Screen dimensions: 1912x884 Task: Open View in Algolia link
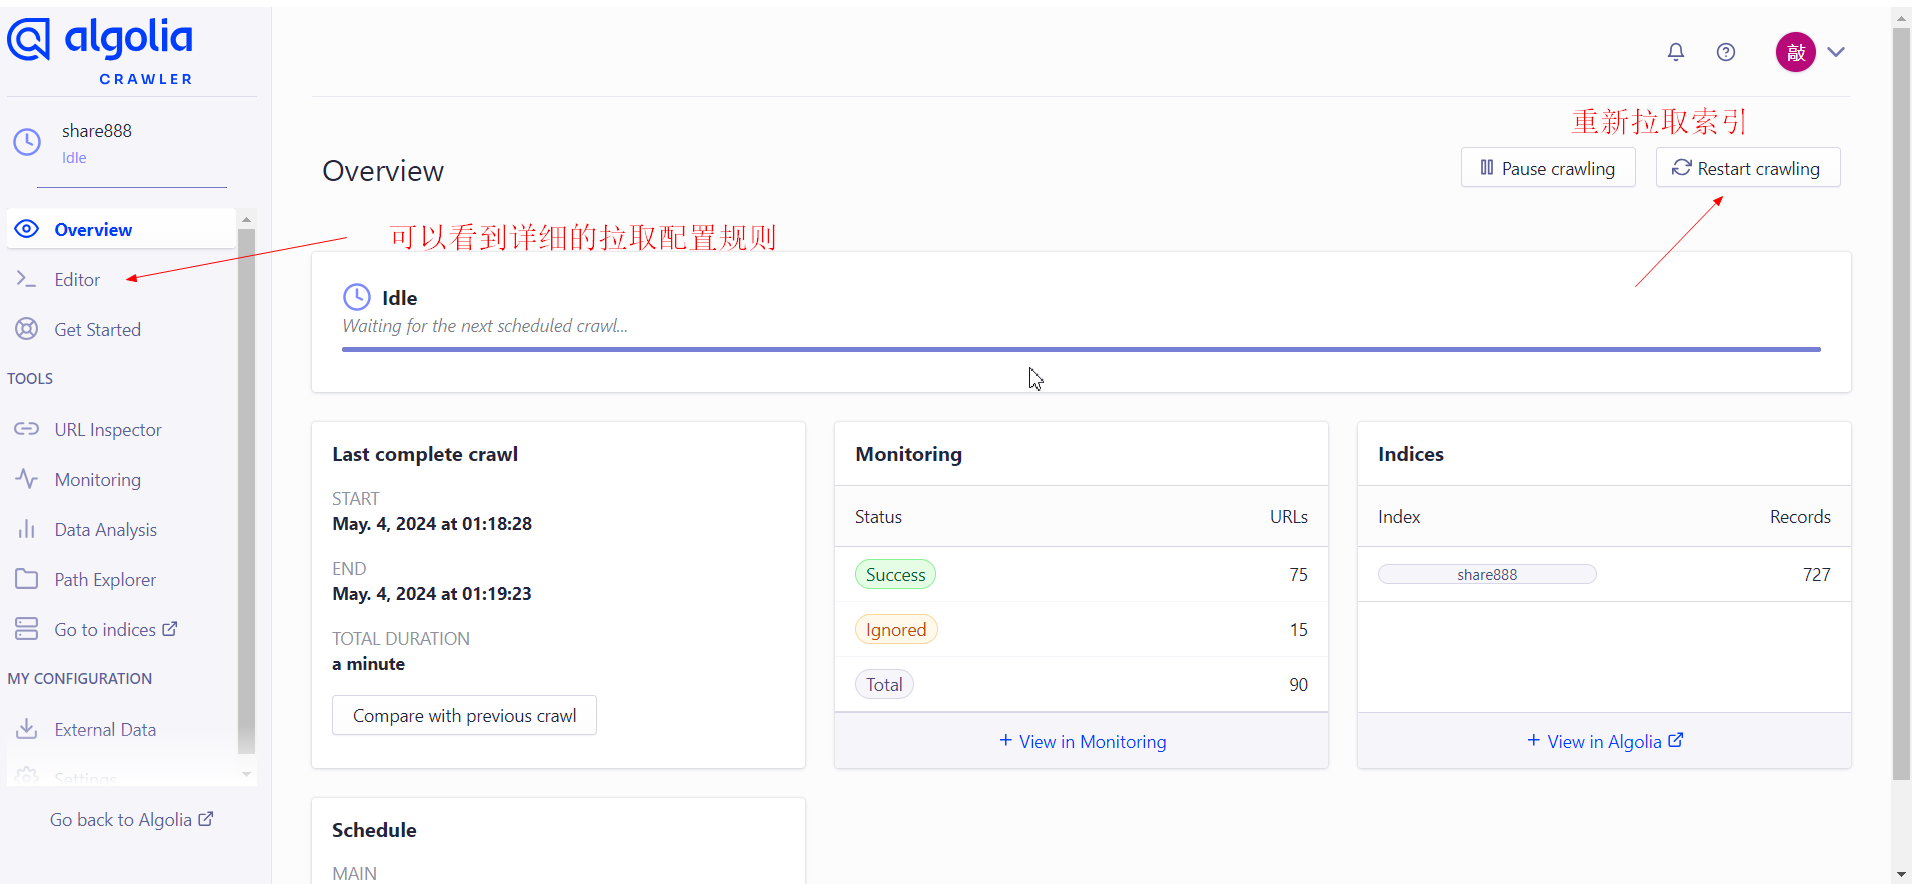pos(1605,741)
